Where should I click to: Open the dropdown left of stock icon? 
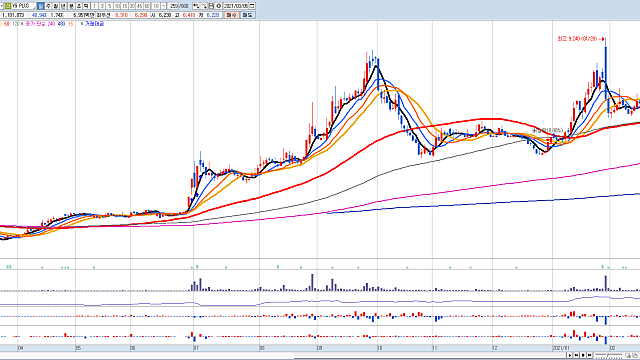[2, 6]
